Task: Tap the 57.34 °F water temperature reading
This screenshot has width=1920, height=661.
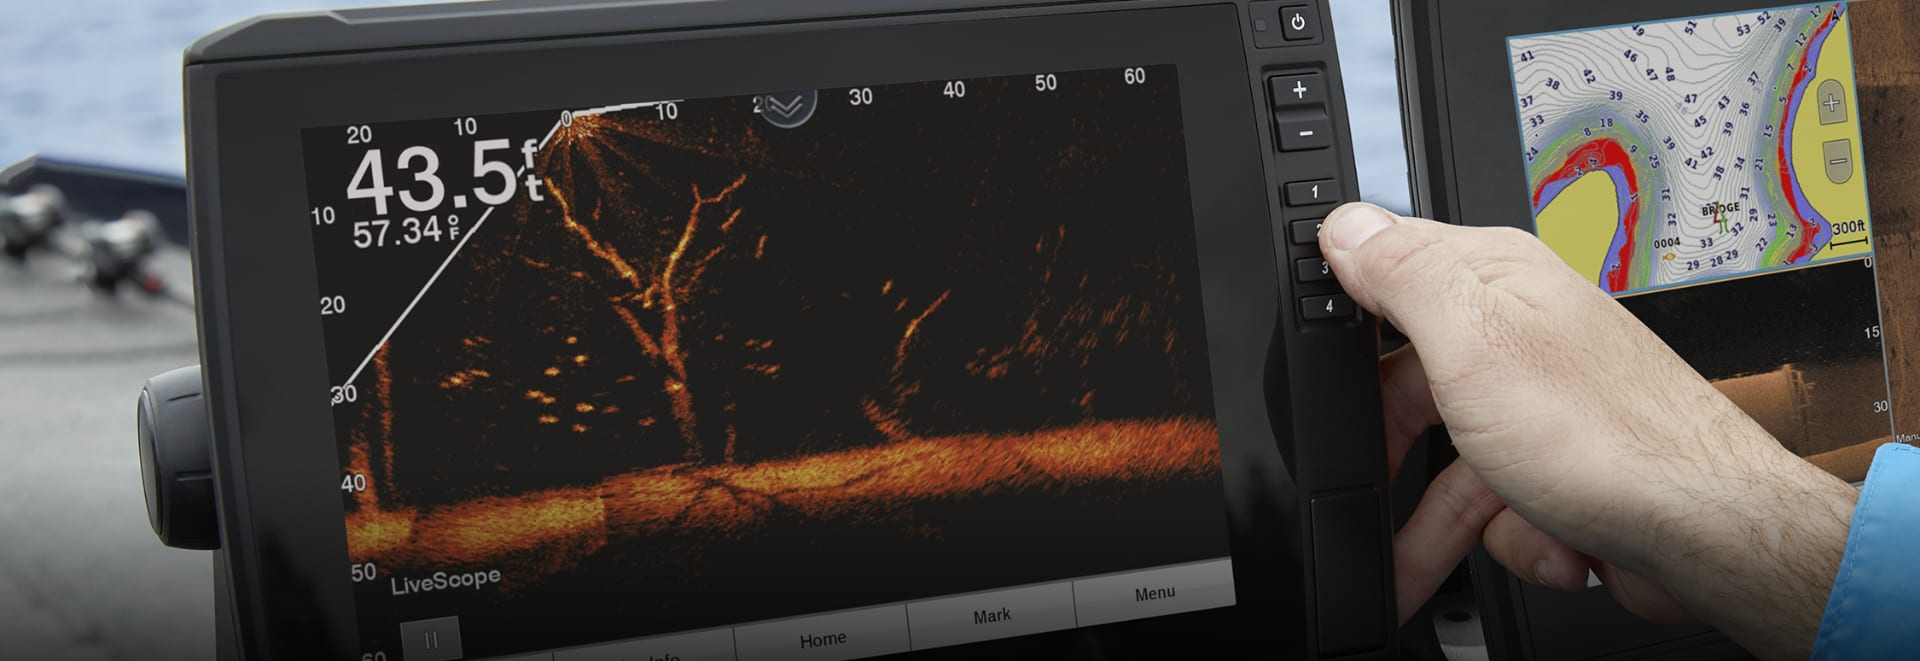Action: (x=404, y=233)
